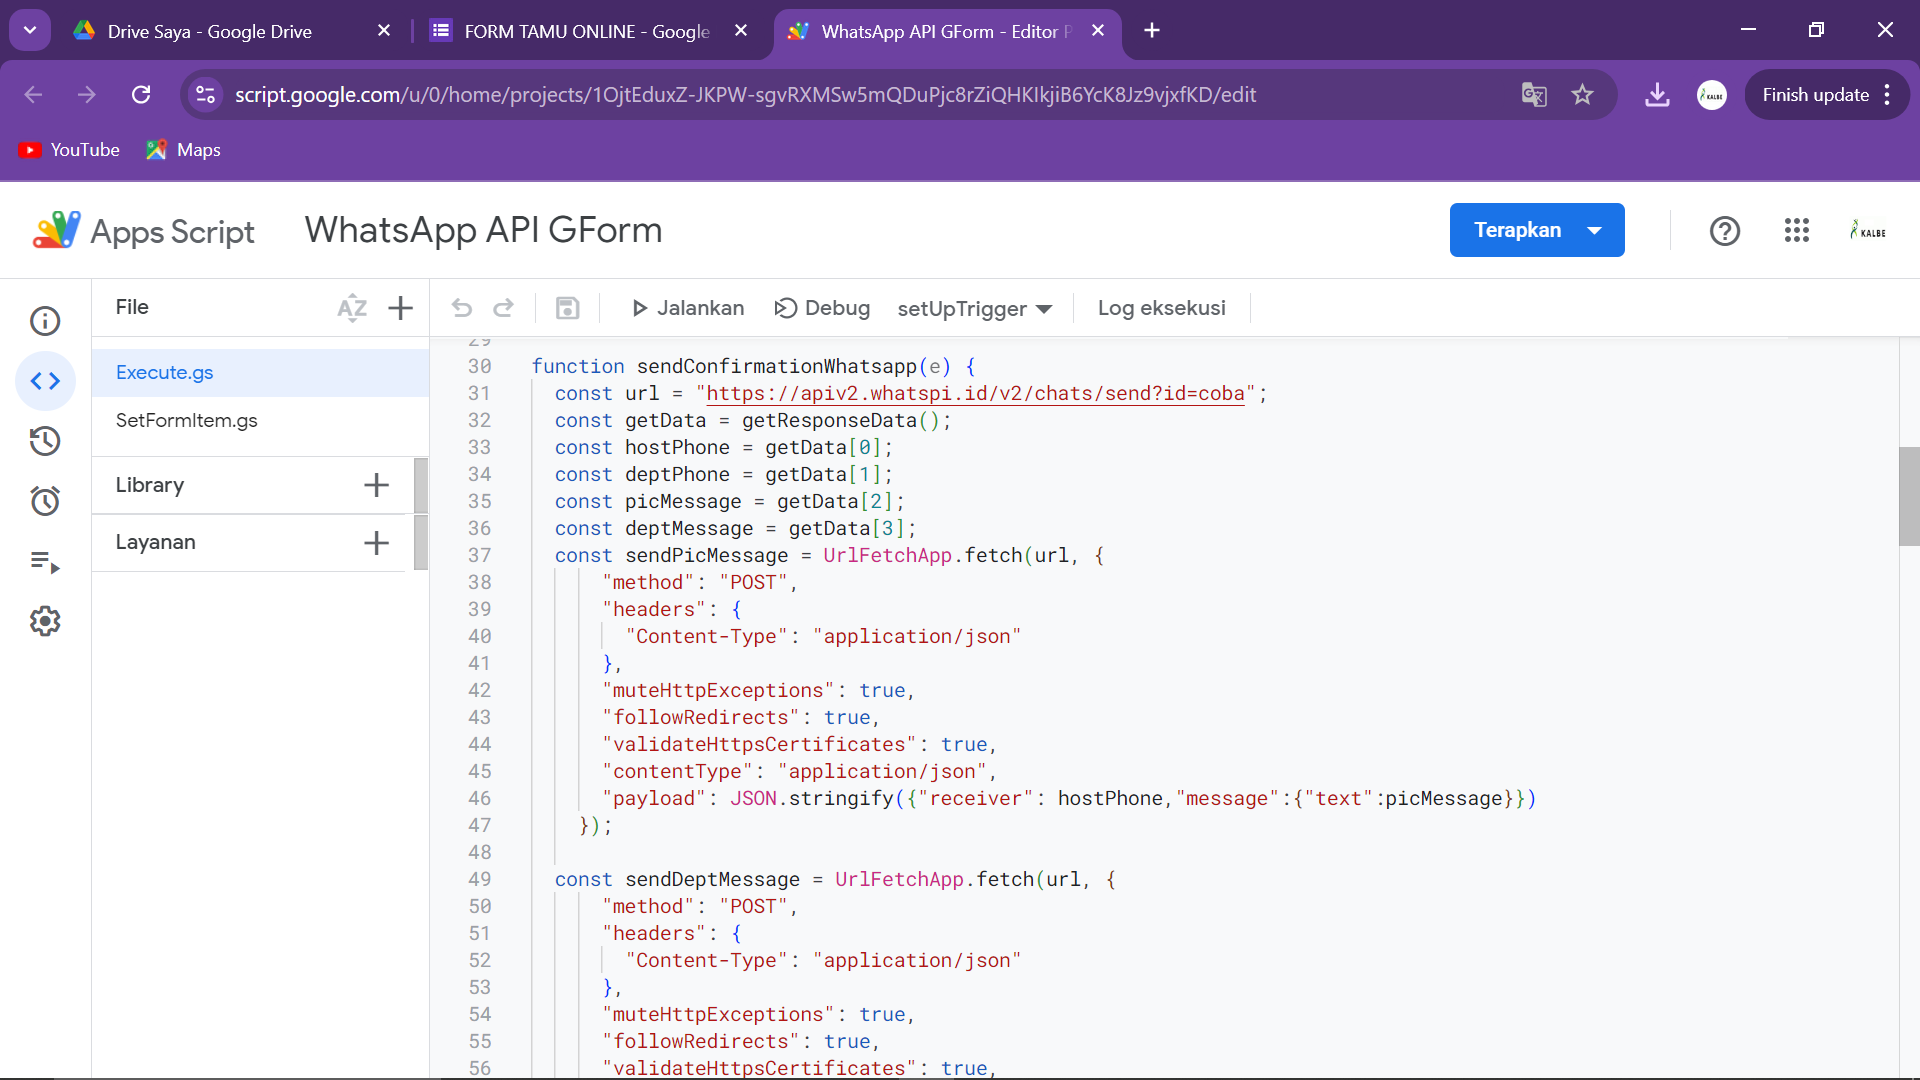Open Project Settings gear icon
This screenshot has height=1080, width=1920.
click(45, 622)
